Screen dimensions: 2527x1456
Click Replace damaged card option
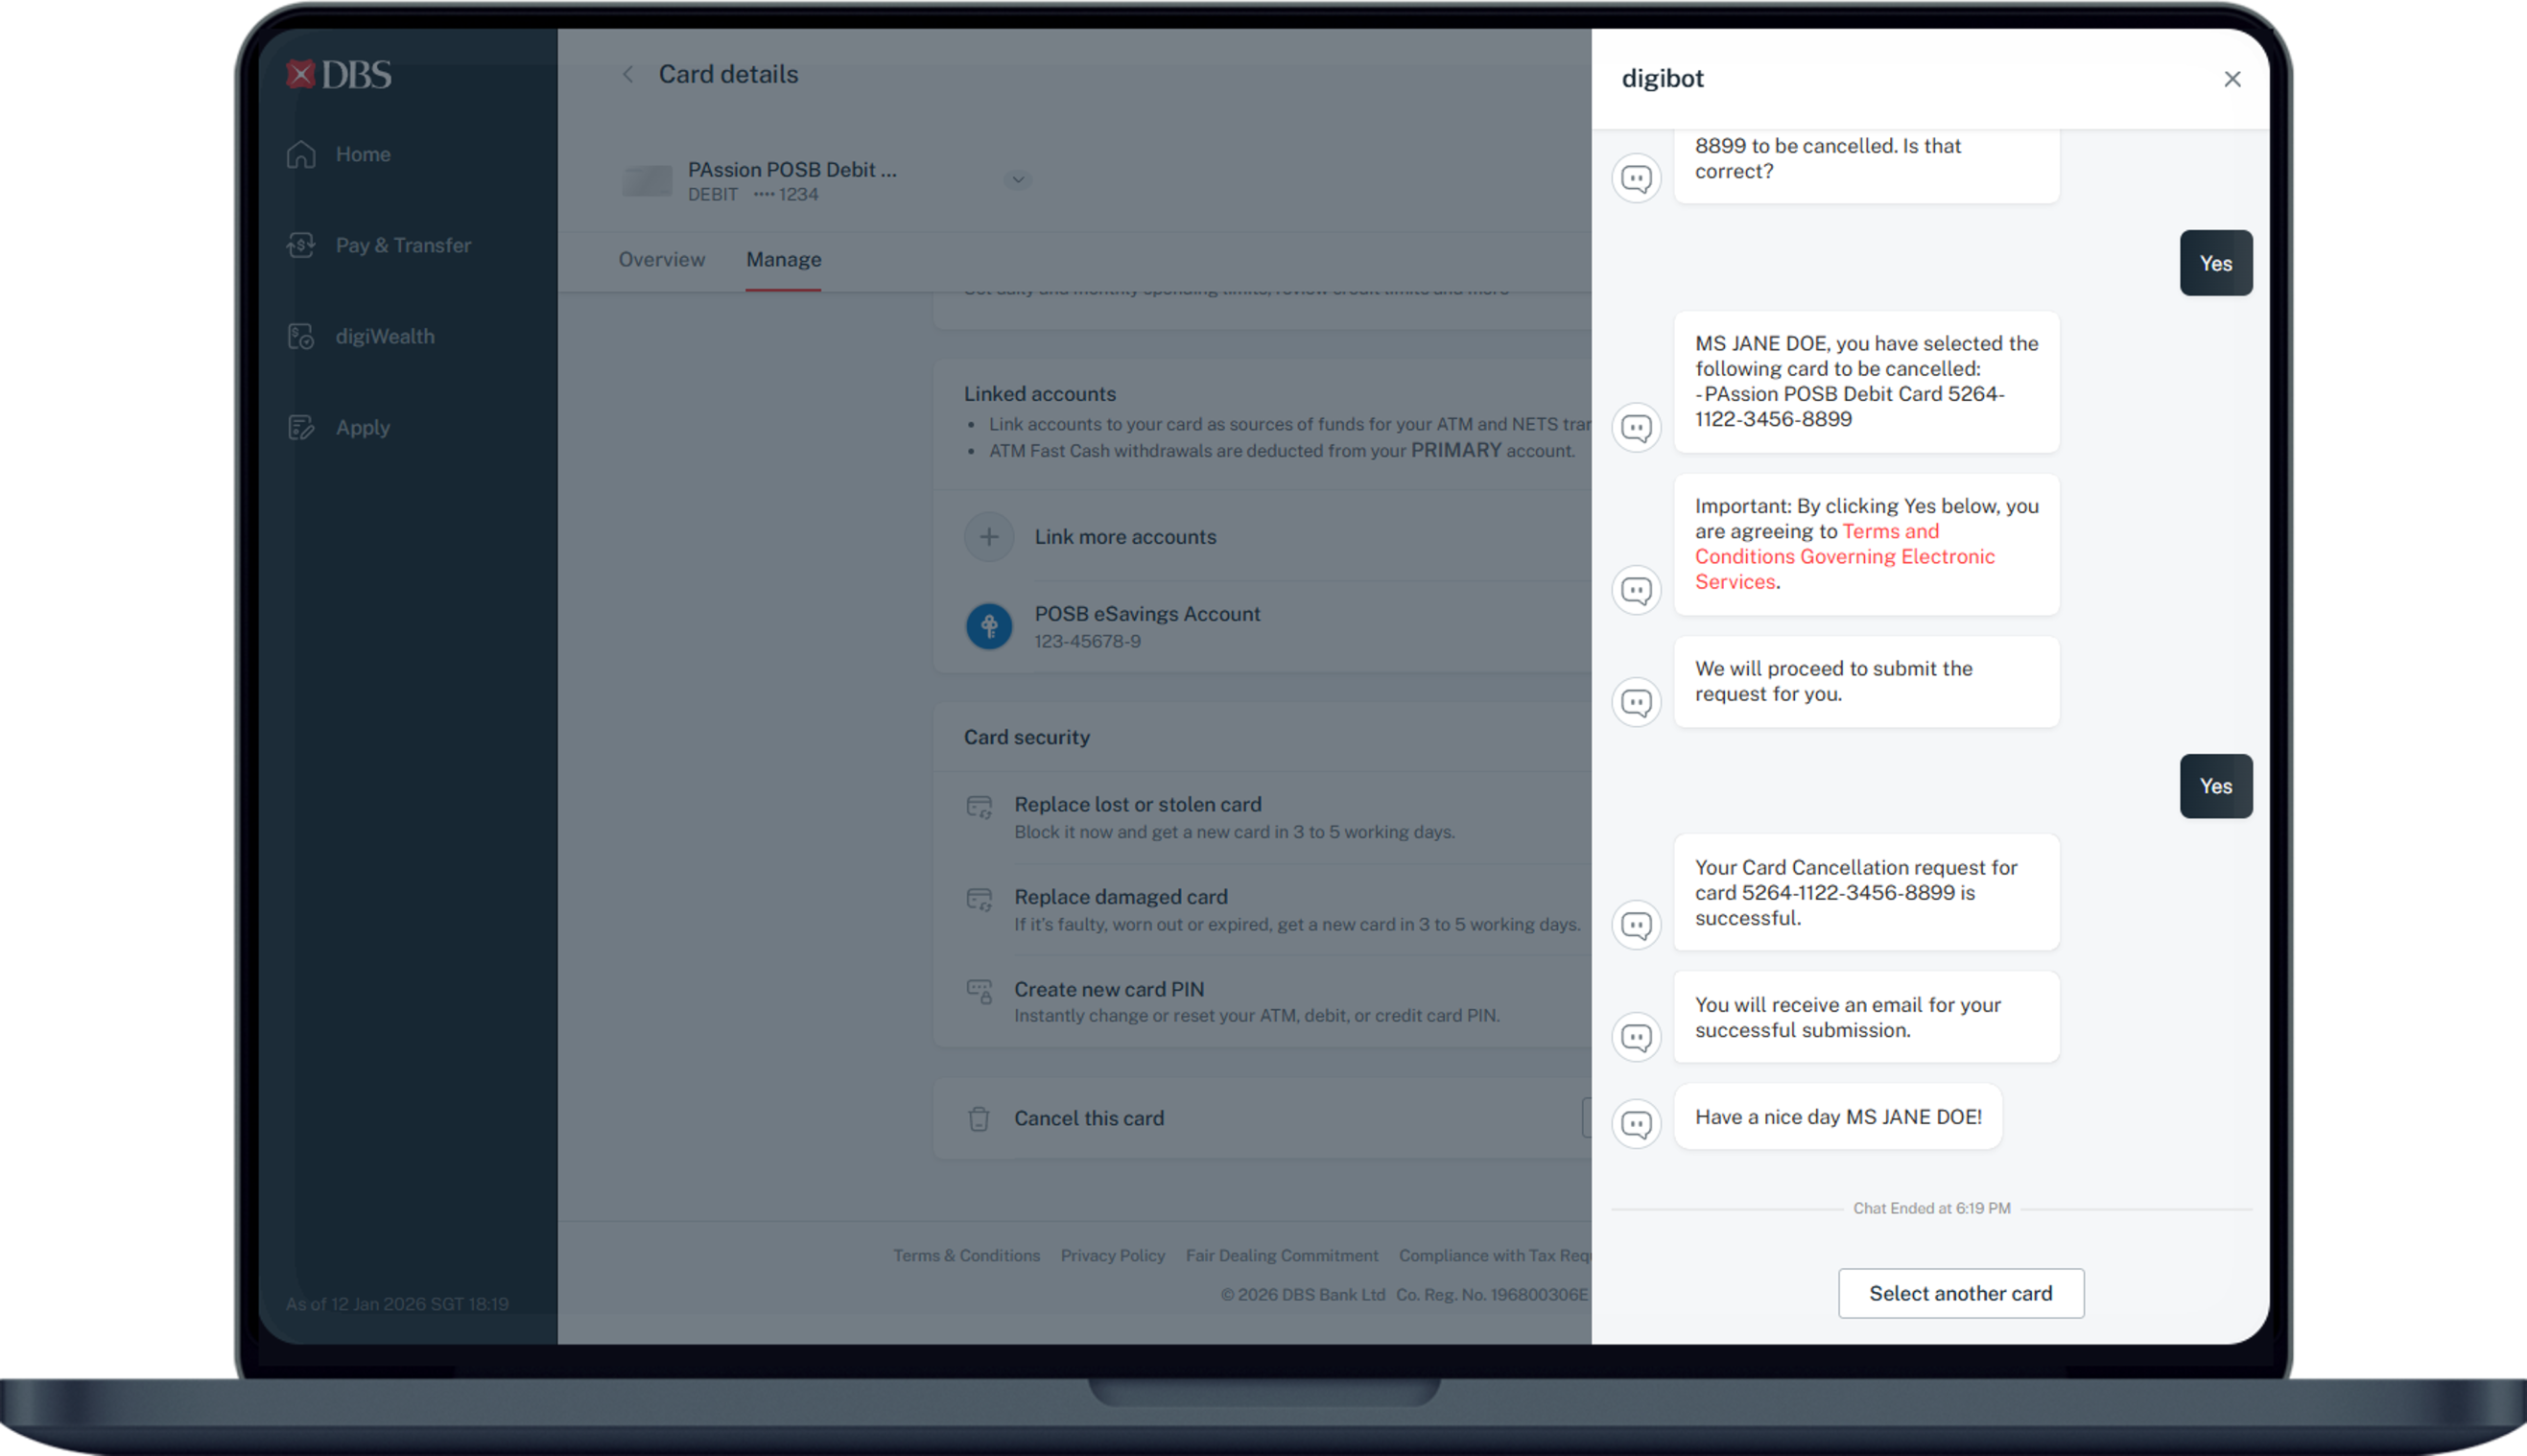pyautogui.click(x=1120, y=897)
